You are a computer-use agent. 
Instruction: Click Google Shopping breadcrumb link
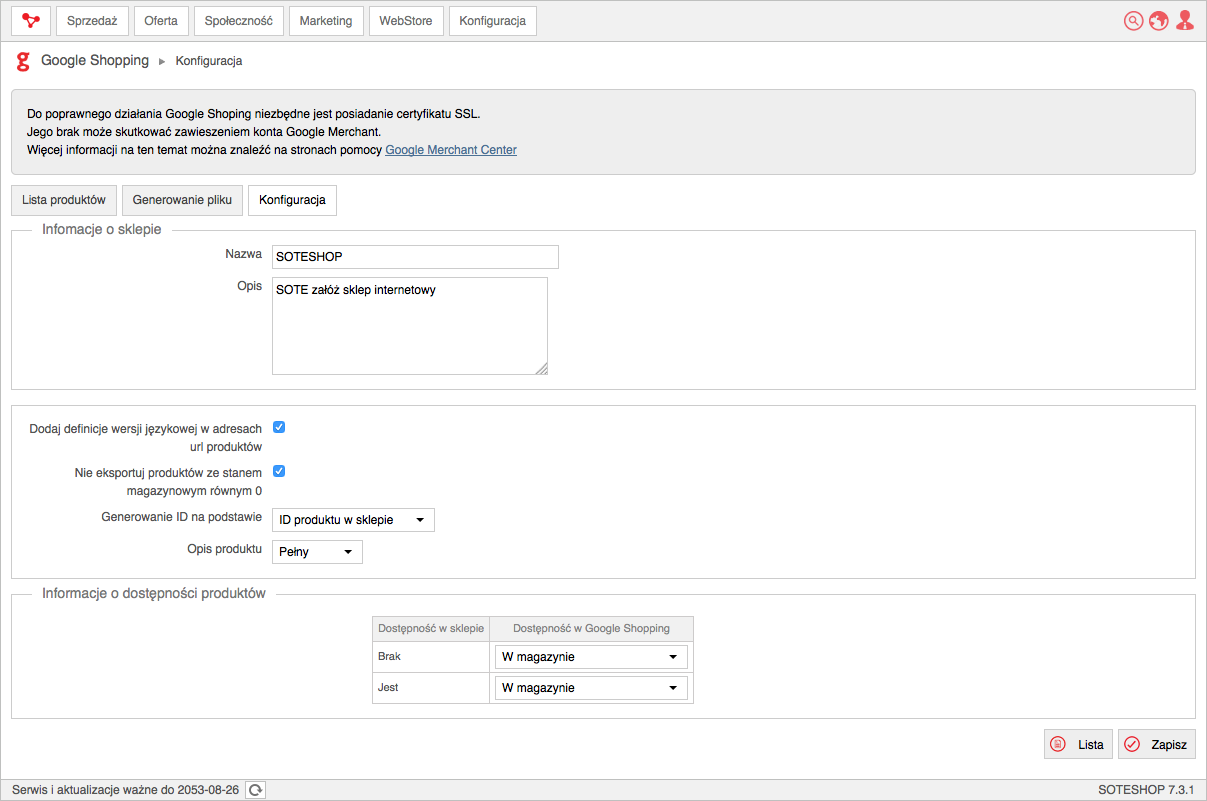coord(95,61)
